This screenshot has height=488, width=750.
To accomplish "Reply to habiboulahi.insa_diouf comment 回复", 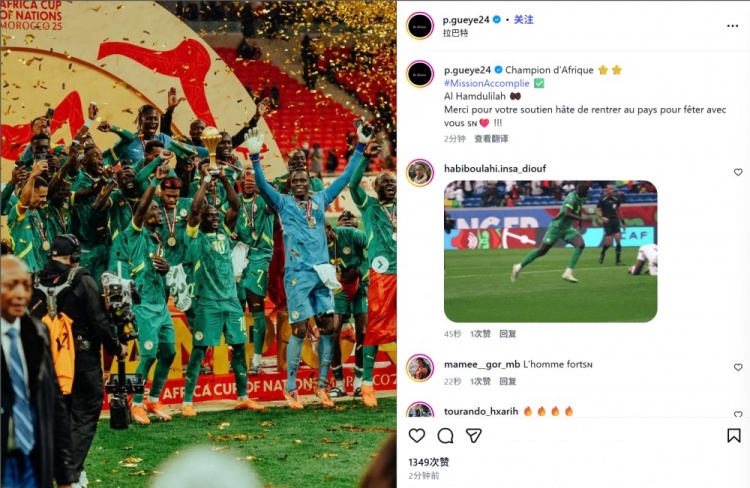I will 507,333.
